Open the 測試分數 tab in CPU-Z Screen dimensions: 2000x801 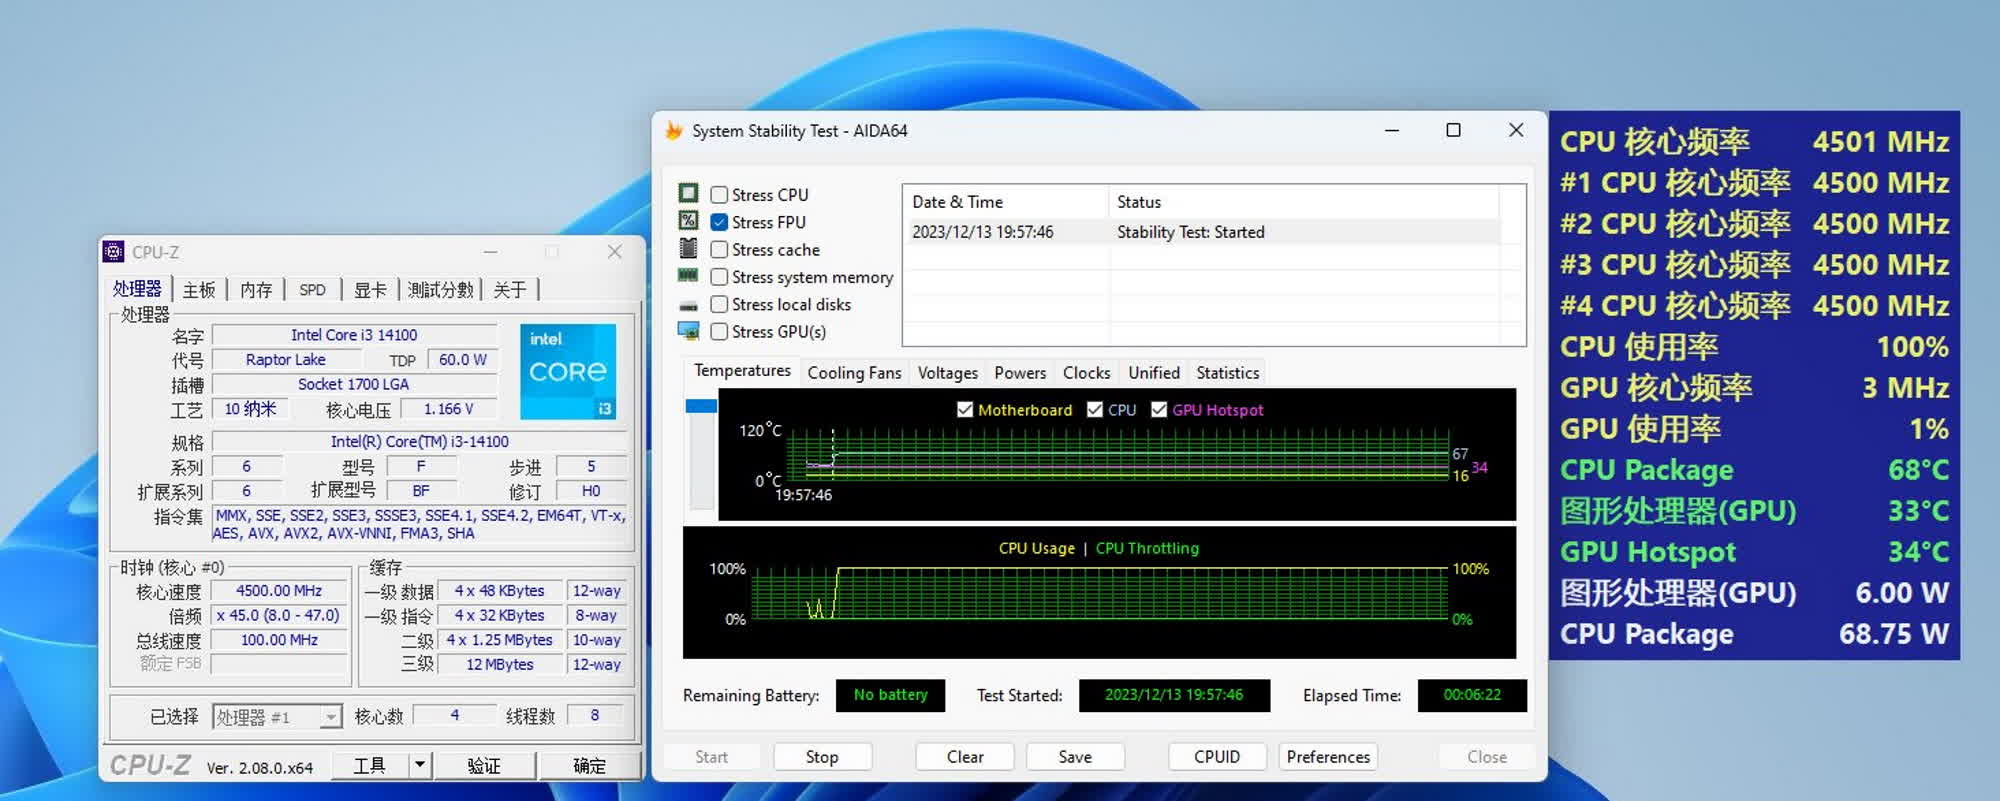point(440,290)
